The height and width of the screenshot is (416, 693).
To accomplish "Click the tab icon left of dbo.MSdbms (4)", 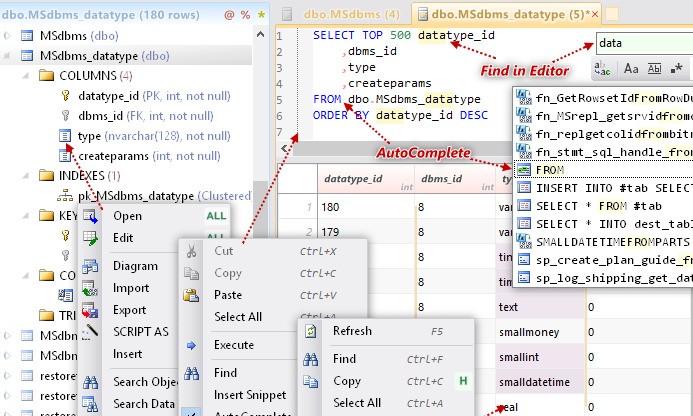I will (287, 14).
